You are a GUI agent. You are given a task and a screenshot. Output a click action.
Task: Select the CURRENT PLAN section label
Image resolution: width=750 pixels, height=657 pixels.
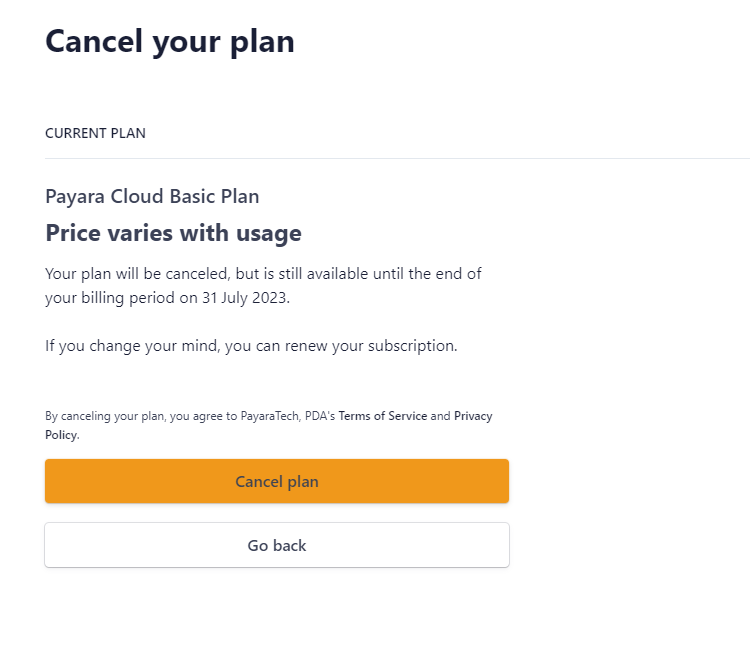pos(95,133)
